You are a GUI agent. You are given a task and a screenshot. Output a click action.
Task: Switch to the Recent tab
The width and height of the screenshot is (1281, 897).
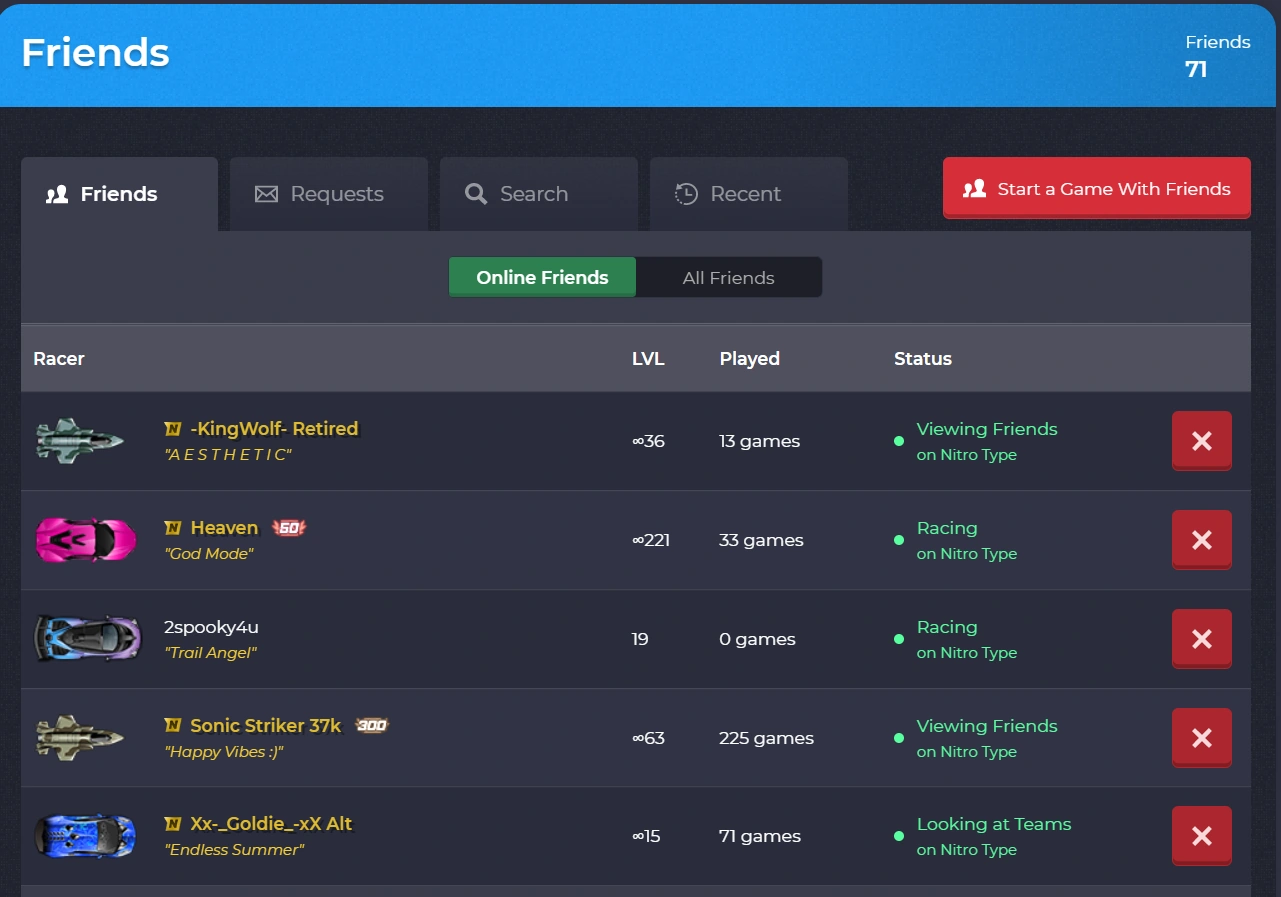(749, 194)
